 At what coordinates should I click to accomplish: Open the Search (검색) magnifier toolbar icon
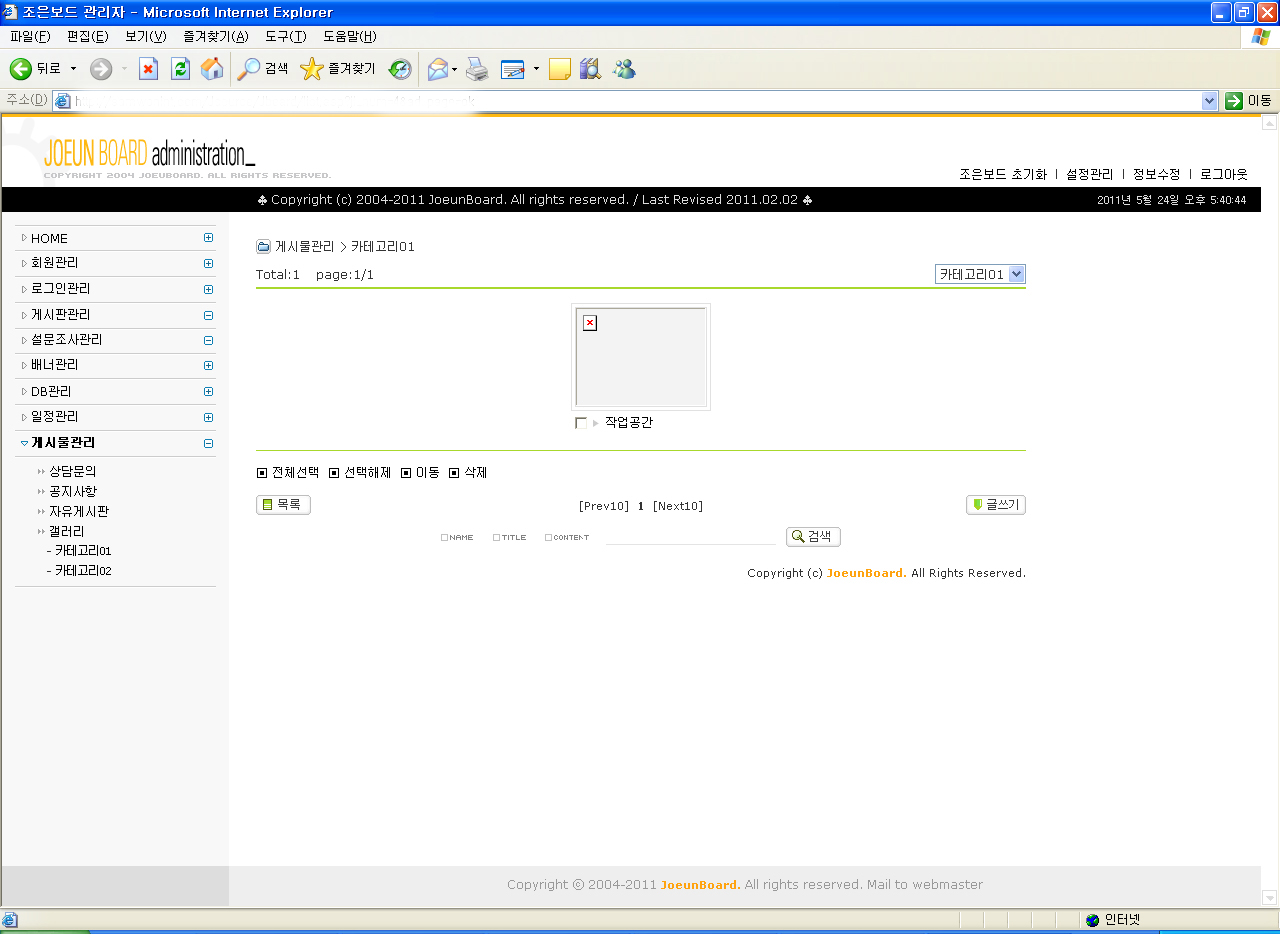coord(248,69)
